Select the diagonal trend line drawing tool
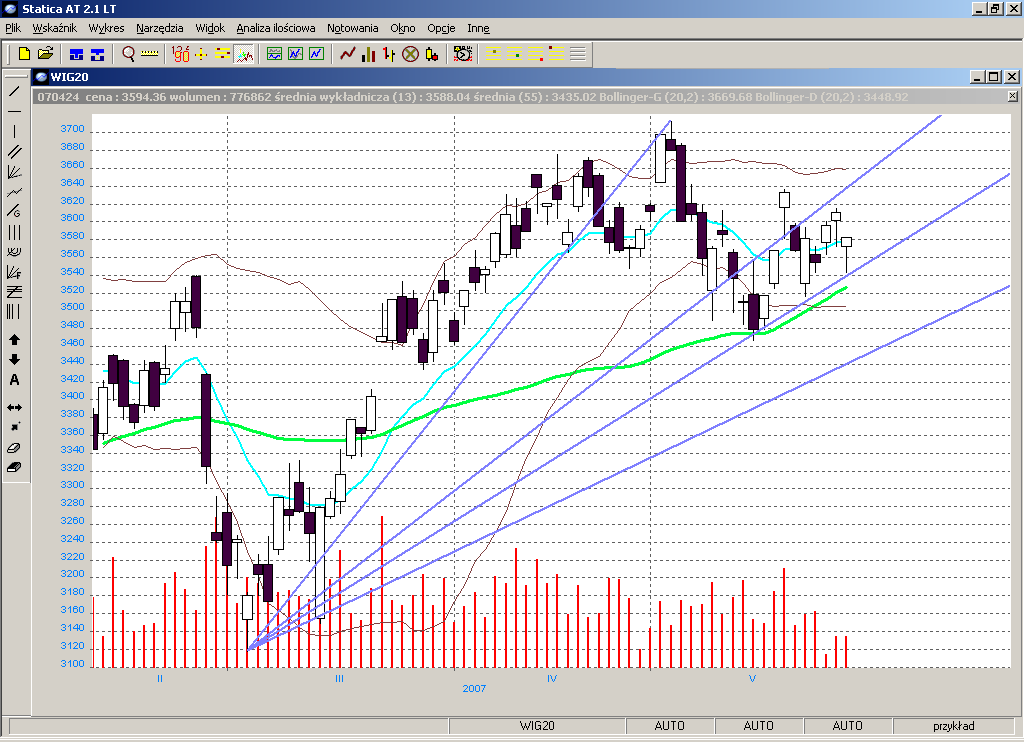 tap(14, 91)
